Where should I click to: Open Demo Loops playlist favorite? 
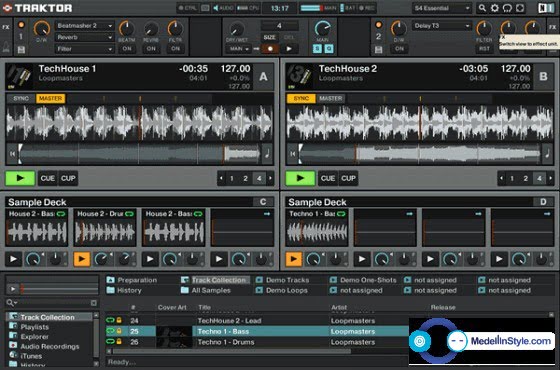point(282,290)
